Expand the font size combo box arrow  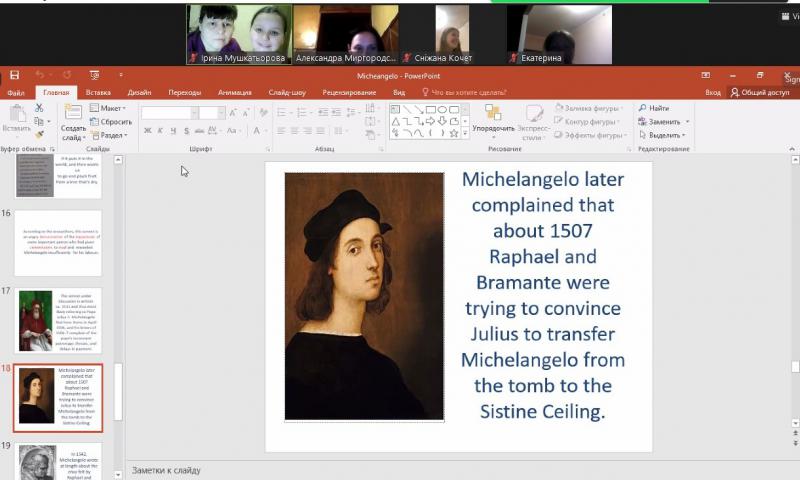[x=221, y=113]
